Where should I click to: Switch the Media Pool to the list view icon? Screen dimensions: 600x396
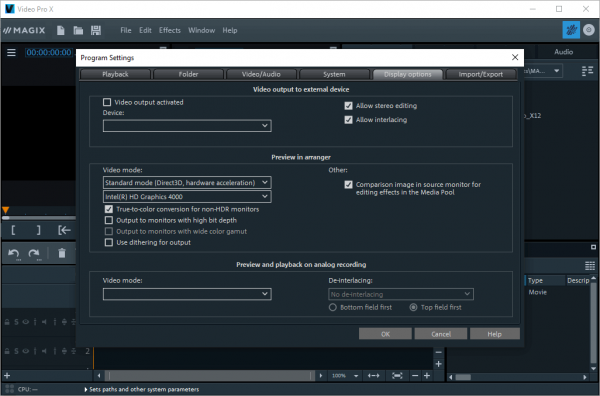(587, 71)
